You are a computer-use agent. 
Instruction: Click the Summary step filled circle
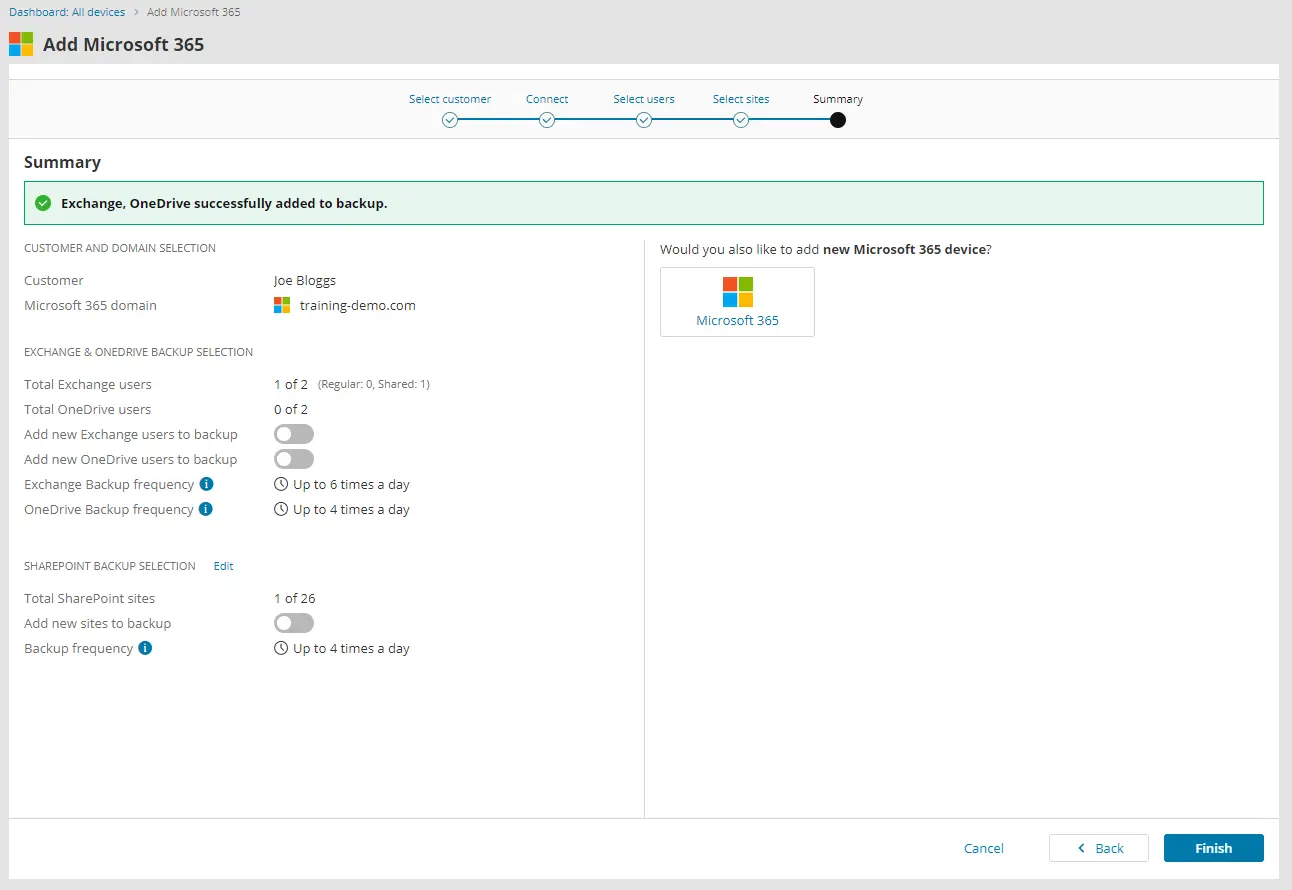click(838, 120)
